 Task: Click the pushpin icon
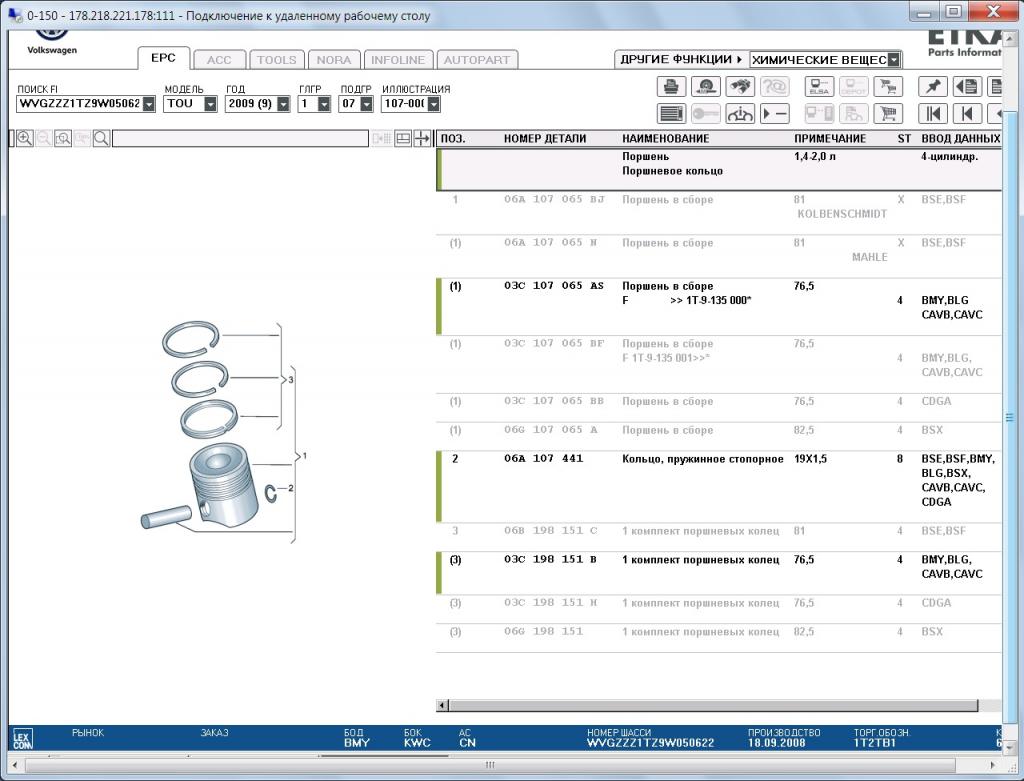[x=933, y=86]
